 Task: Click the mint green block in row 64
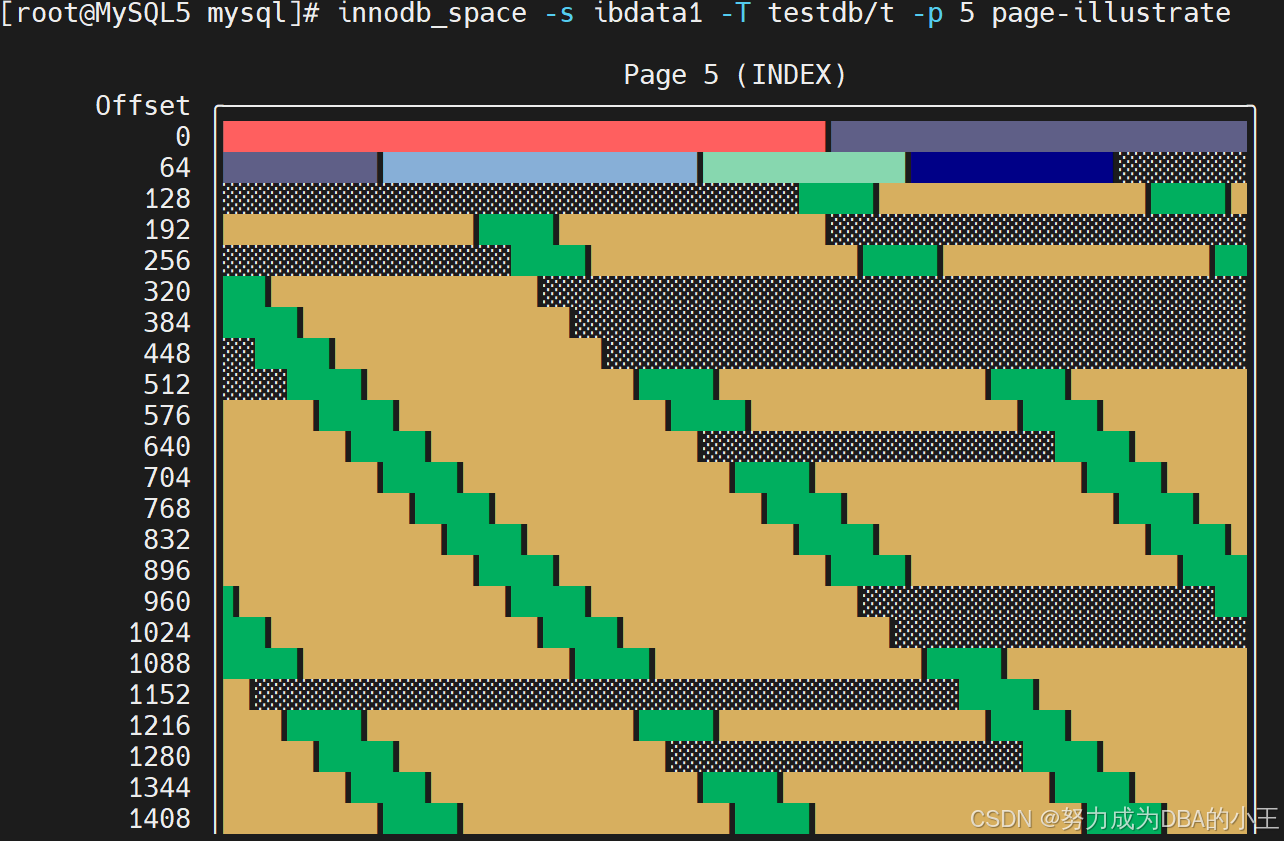(804, 168)
